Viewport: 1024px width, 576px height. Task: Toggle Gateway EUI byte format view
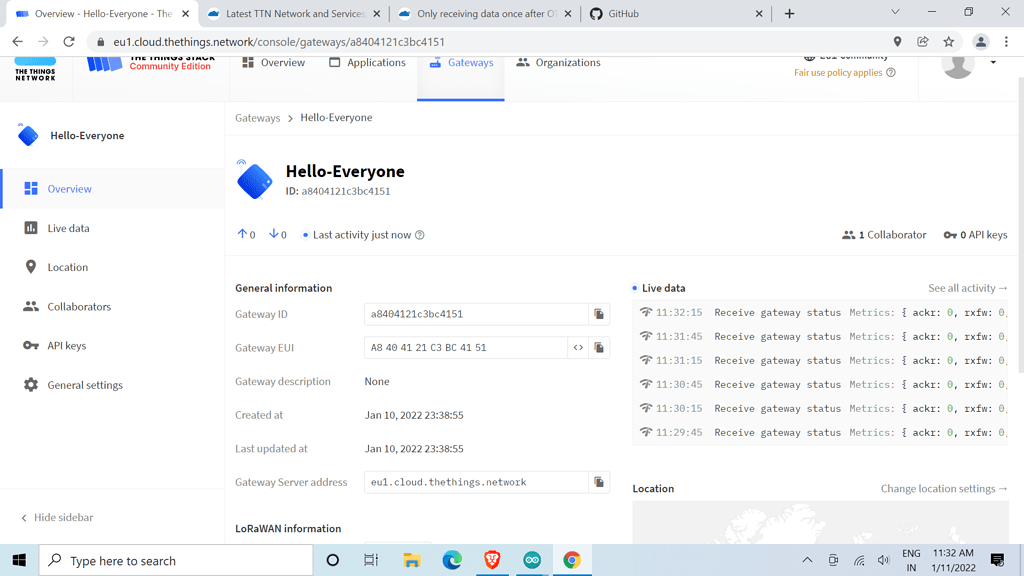click(x=578, y=348)
